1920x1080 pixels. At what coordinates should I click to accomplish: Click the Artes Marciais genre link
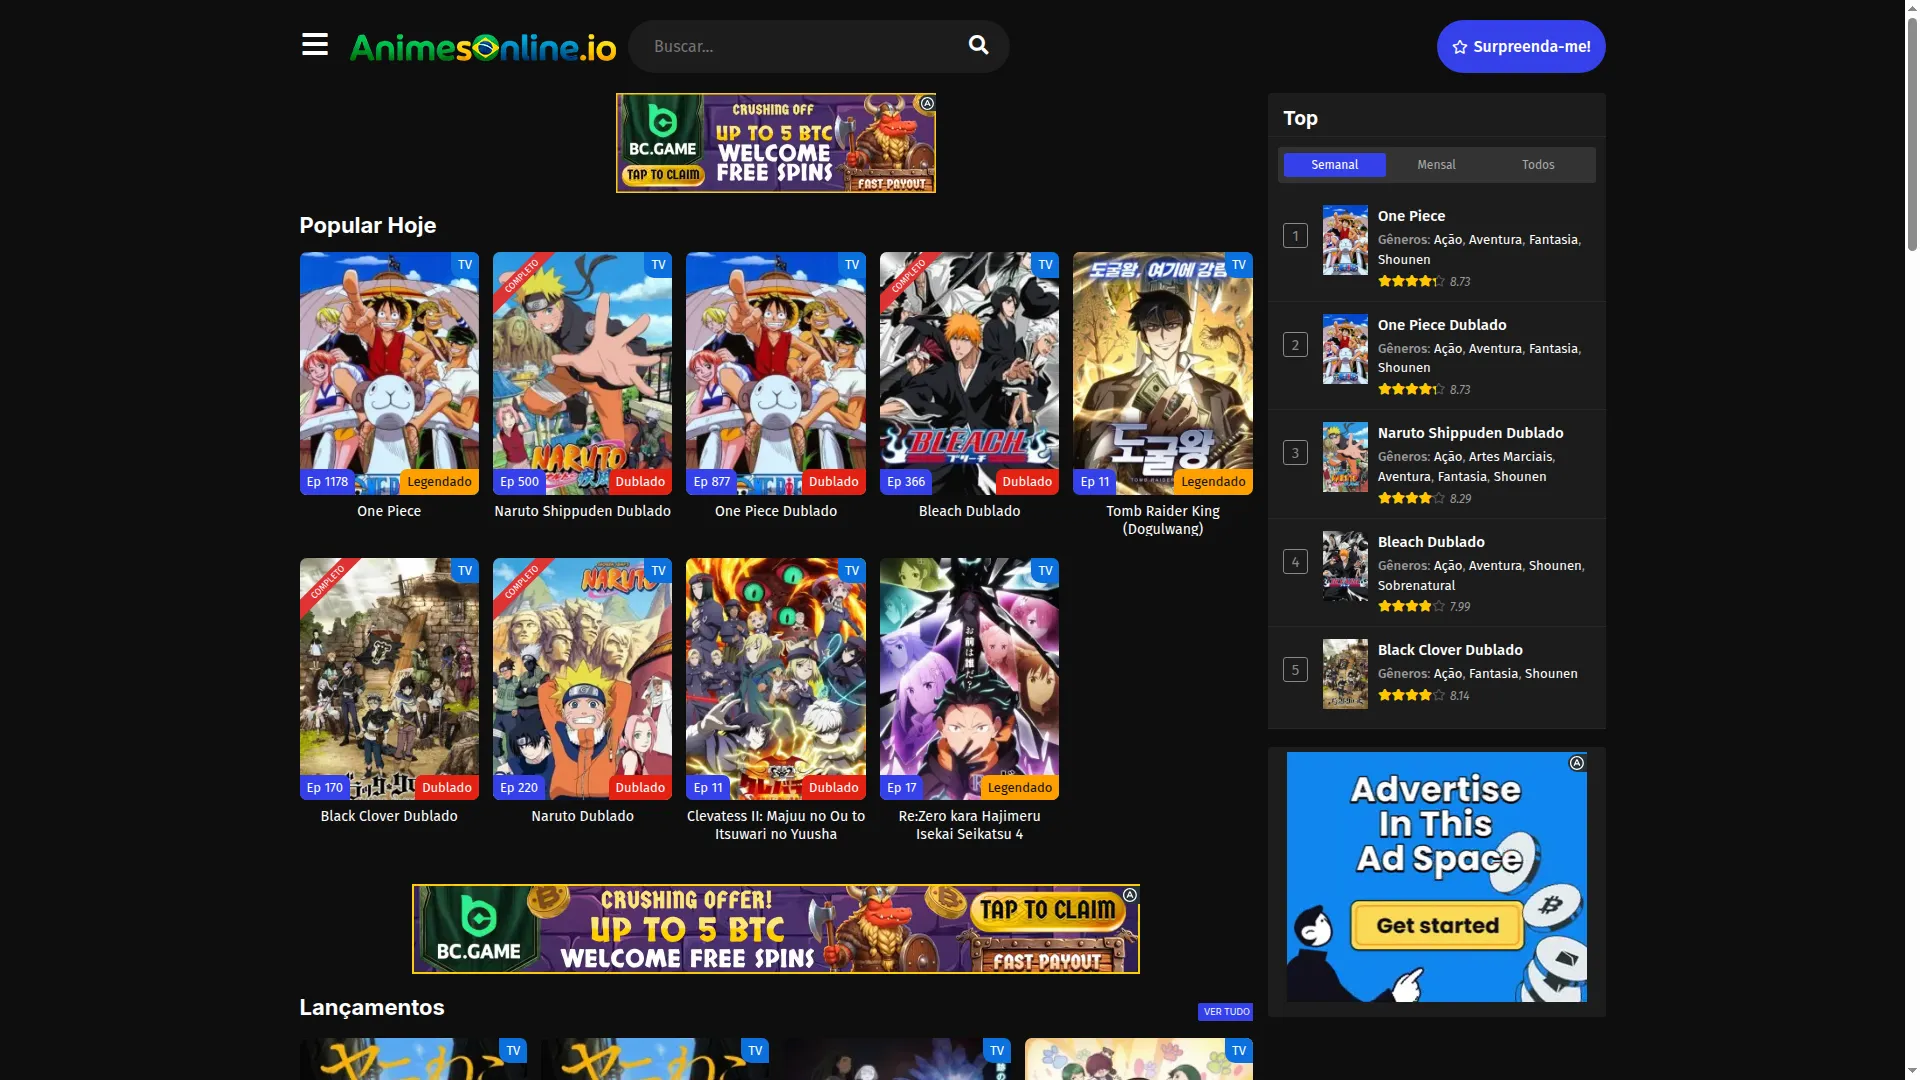pos(1510,457)
